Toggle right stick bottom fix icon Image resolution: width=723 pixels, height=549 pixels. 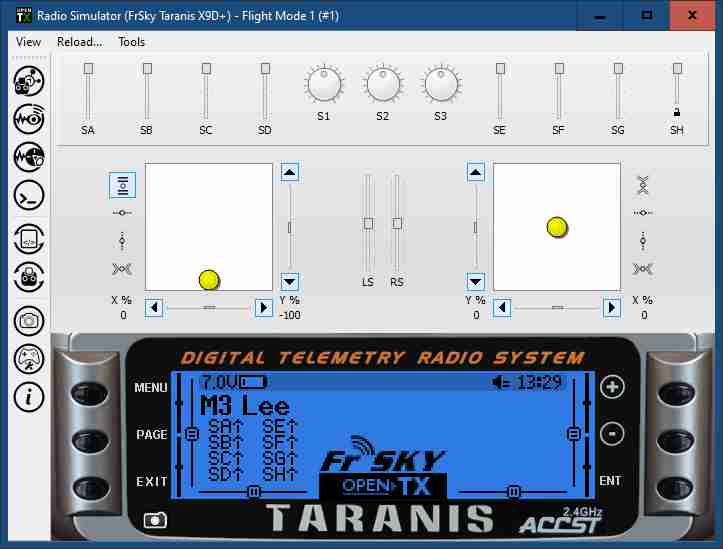coord(643,269)
